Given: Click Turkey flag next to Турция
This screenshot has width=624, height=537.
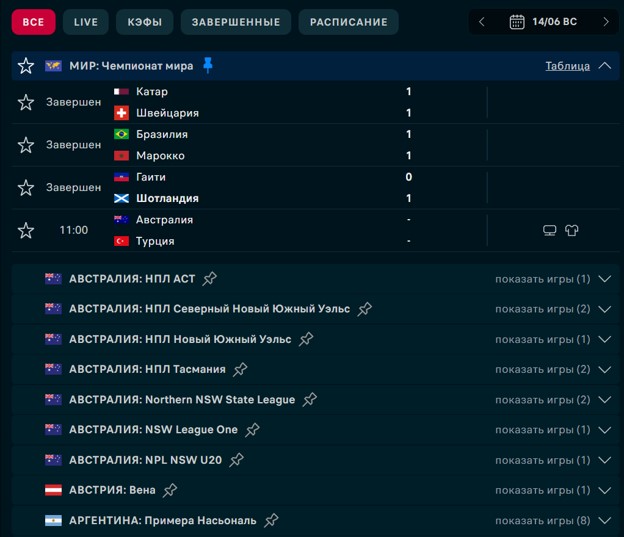Looking at the screenshot, I should click(121, 241).
